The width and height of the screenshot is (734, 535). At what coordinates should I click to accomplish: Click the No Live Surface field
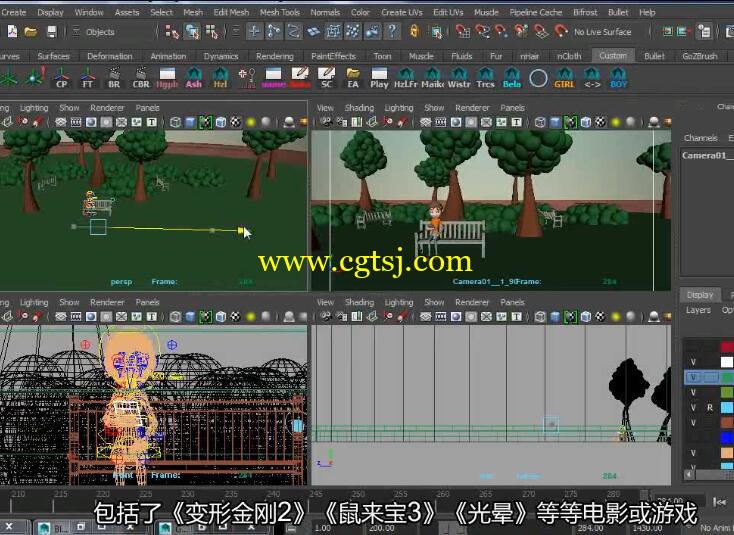(602, 32)
